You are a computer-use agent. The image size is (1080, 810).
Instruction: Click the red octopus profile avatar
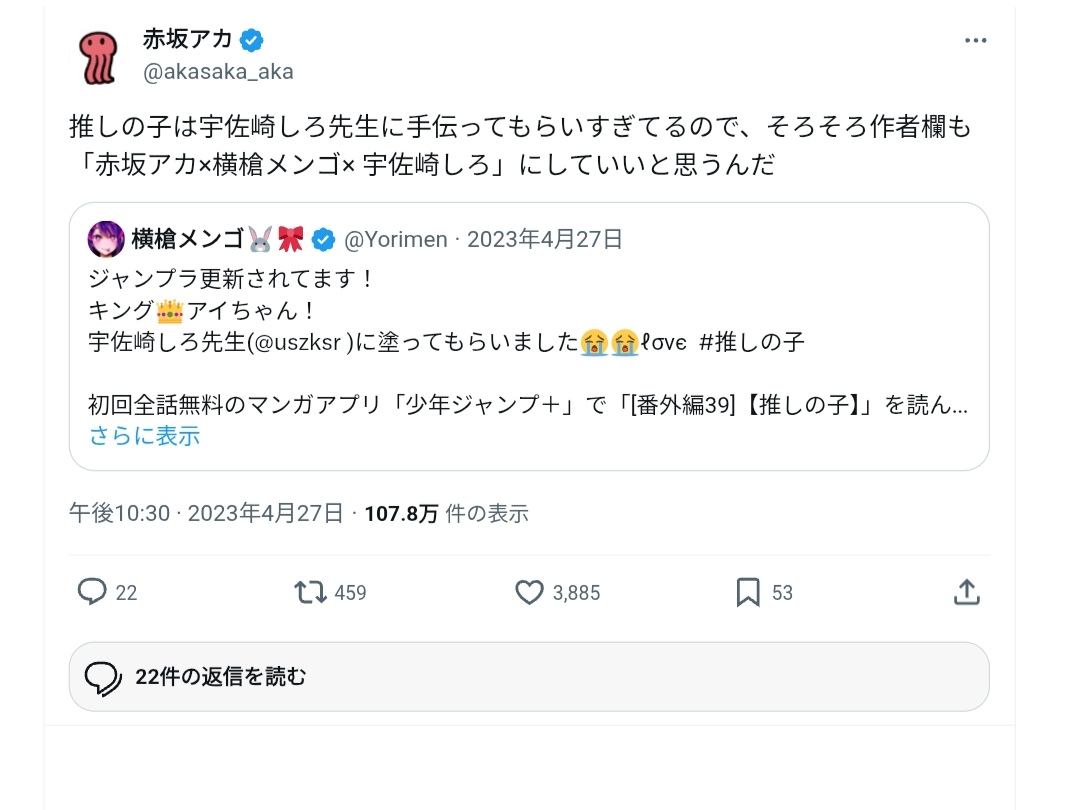[x=96, y=56]
